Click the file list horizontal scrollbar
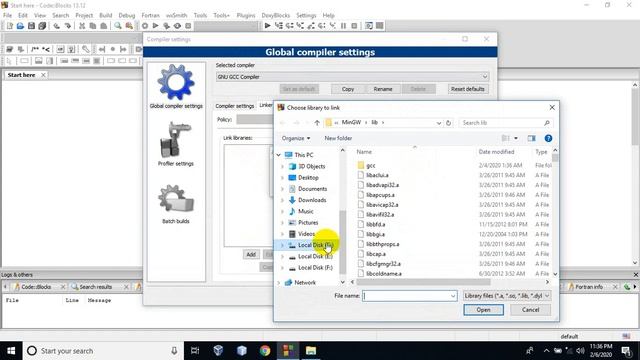Screen dimensions: 640x360 pos(423,282)
